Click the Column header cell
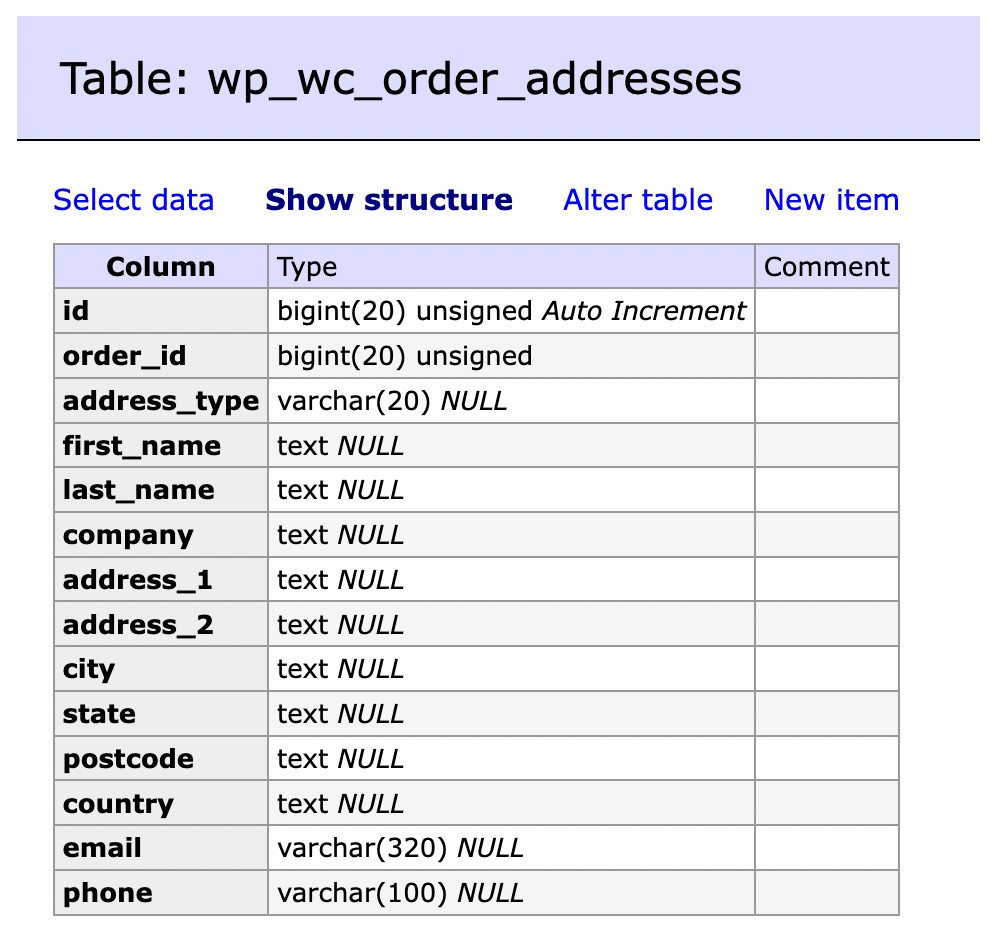Screen dimensions: 1000x940 [160, 266]
